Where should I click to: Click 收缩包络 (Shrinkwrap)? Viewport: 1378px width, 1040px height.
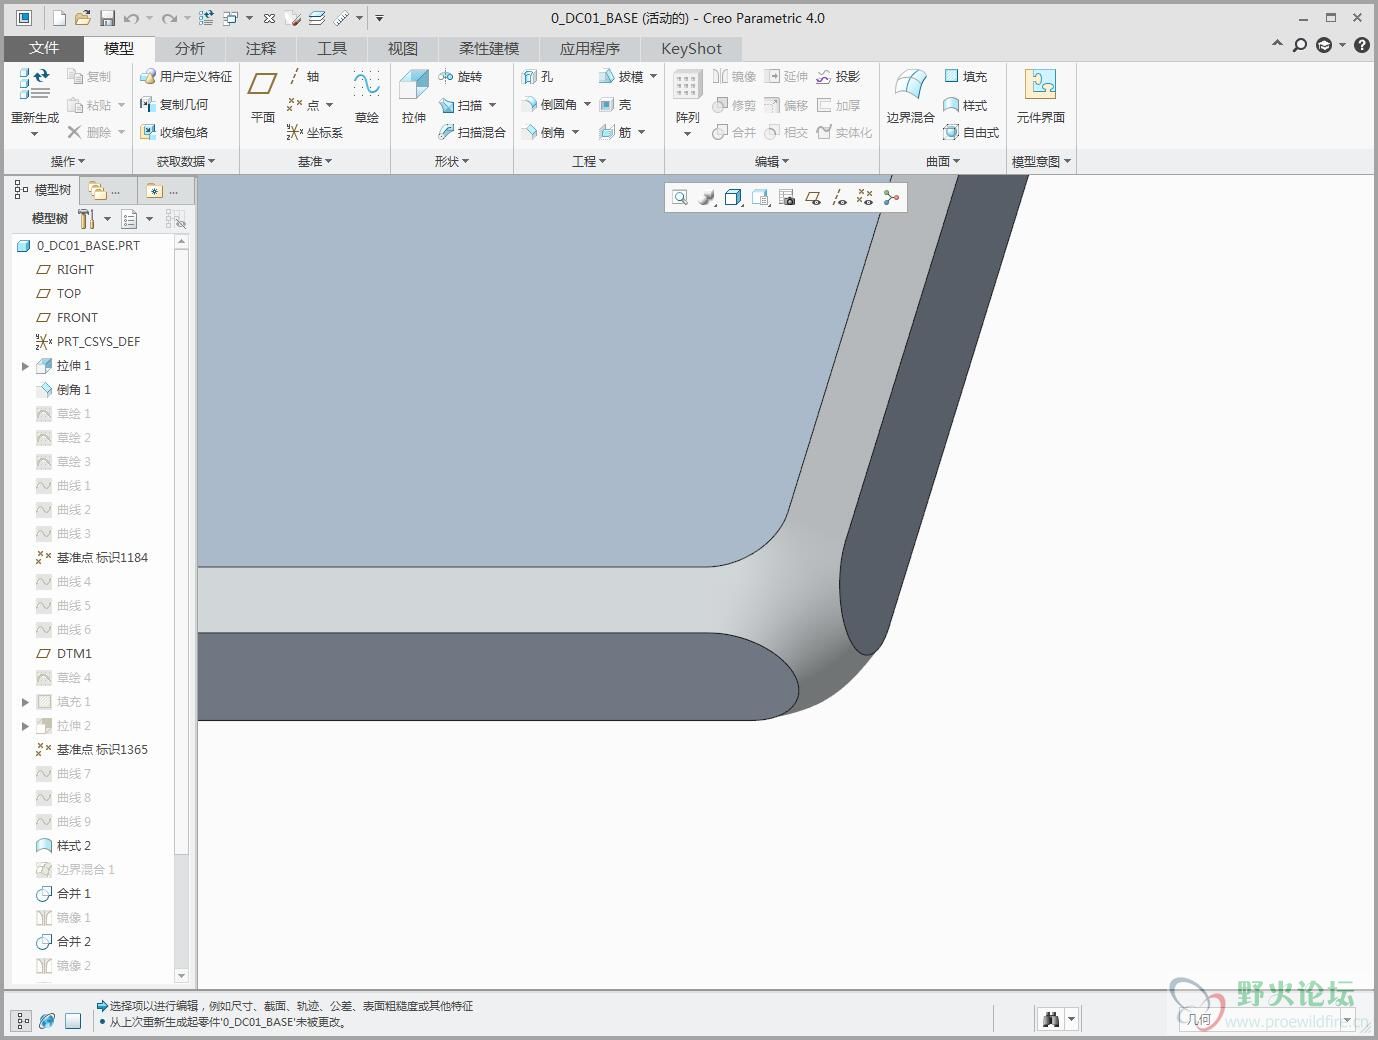point(174,132)
